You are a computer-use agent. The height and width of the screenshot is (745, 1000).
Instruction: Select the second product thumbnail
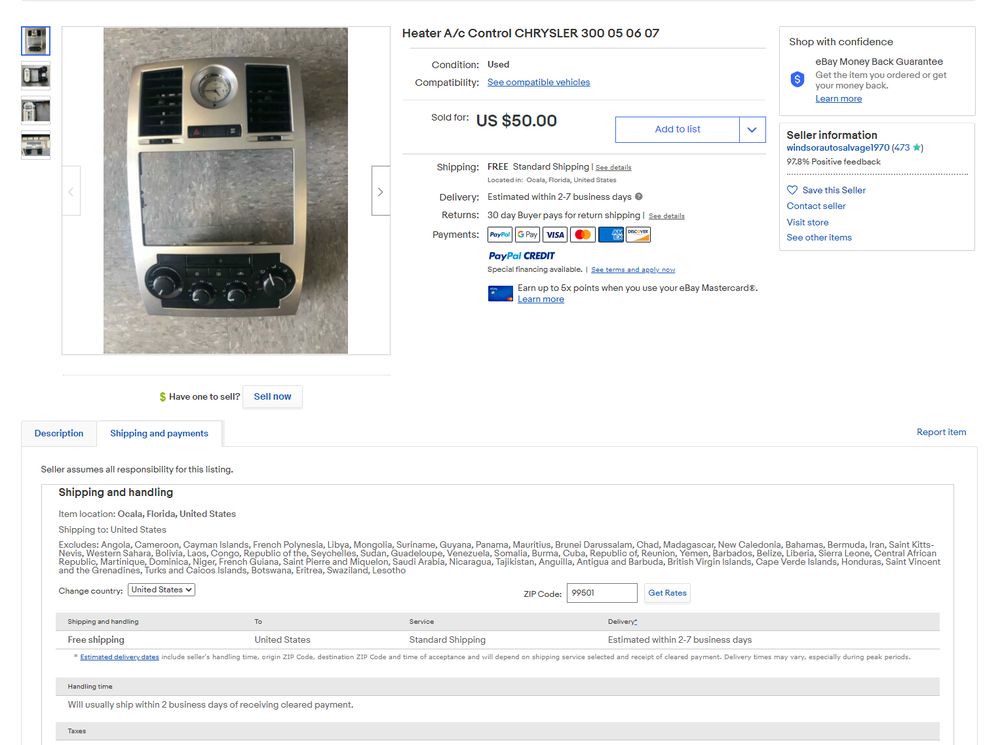point(36,76)
